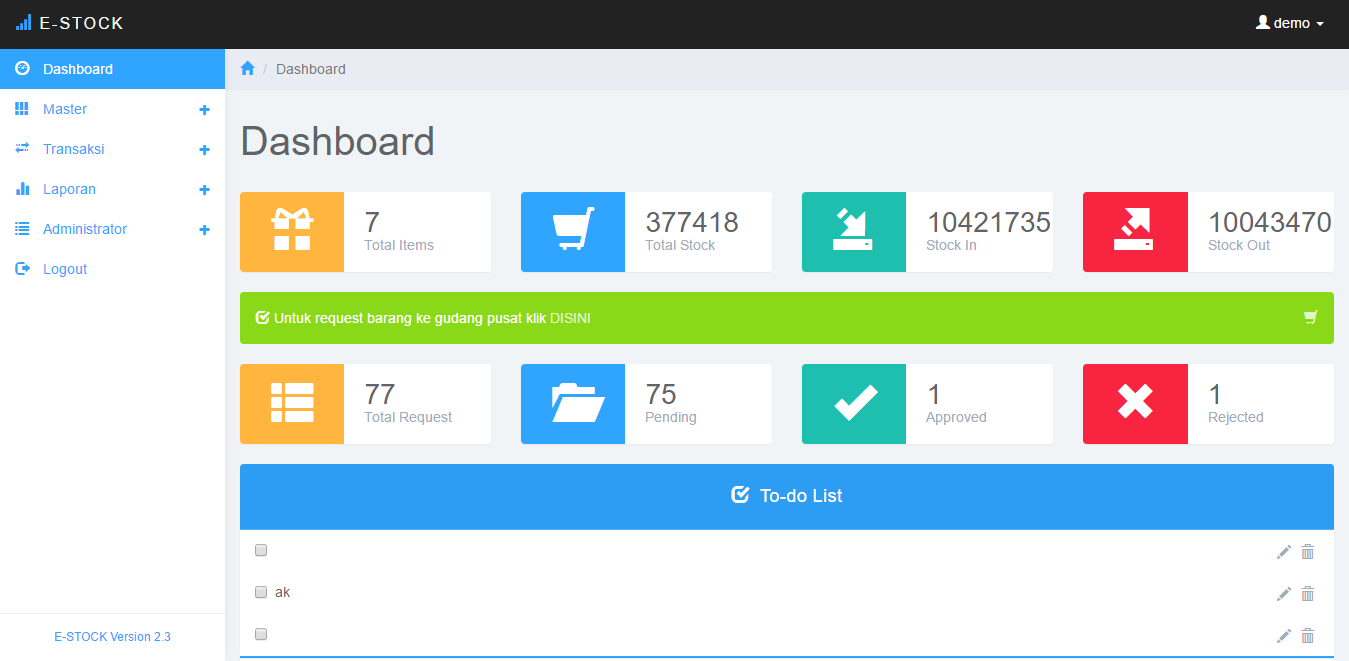Open the Transaksi sidebar menu
The width and height of the screenshot is (1349, 661).
coord(112,149)
